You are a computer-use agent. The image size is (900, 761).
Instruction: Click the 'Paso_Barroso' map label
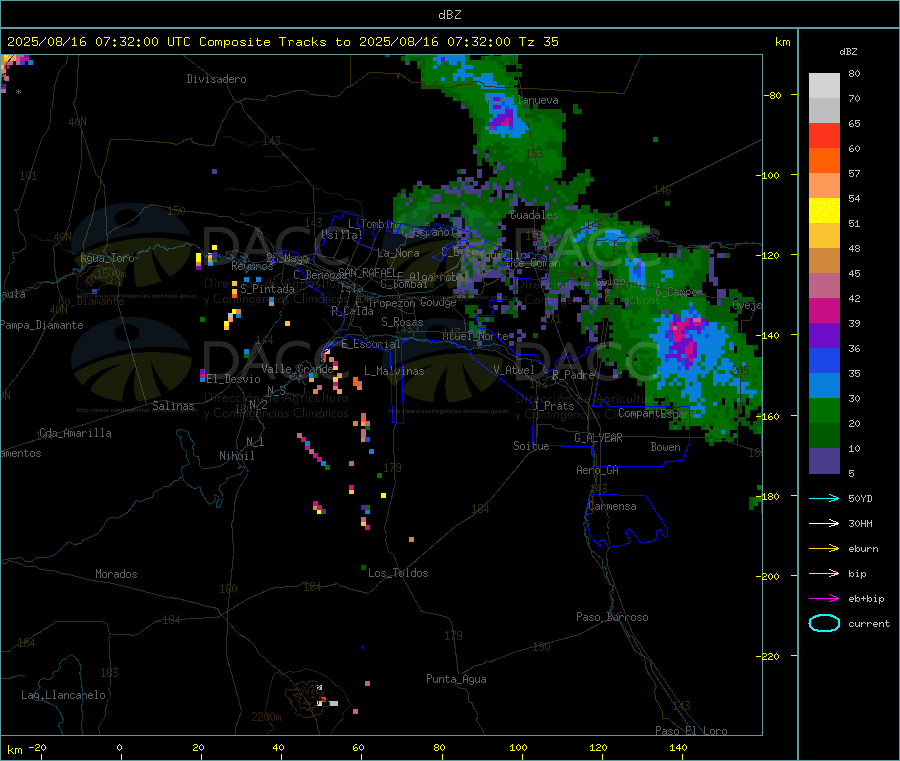click(612, 617)
